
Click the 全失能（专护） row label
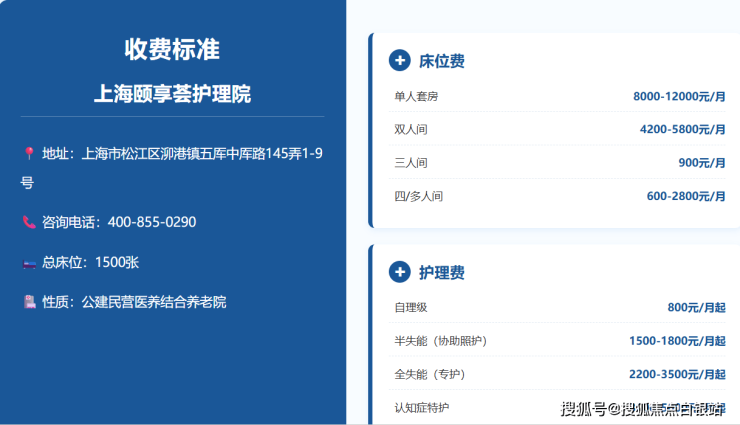point(429,375)
